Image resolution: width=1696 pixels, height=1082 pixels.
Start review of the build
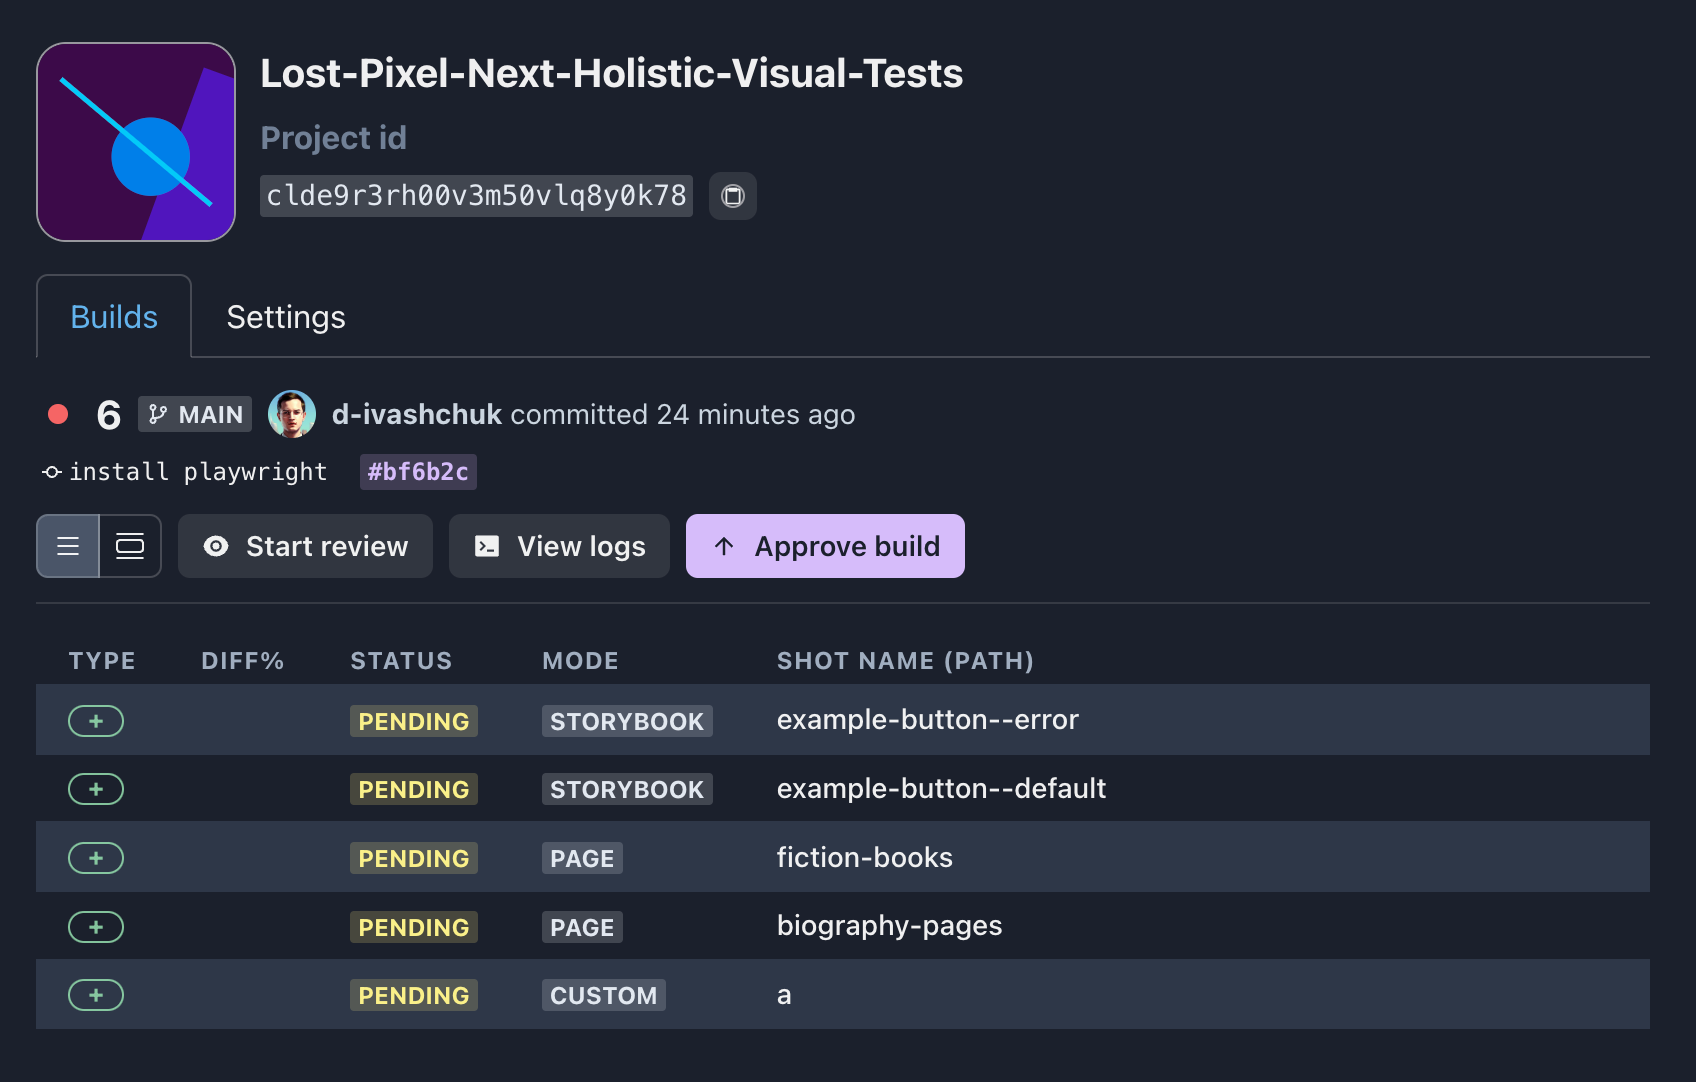305,546
